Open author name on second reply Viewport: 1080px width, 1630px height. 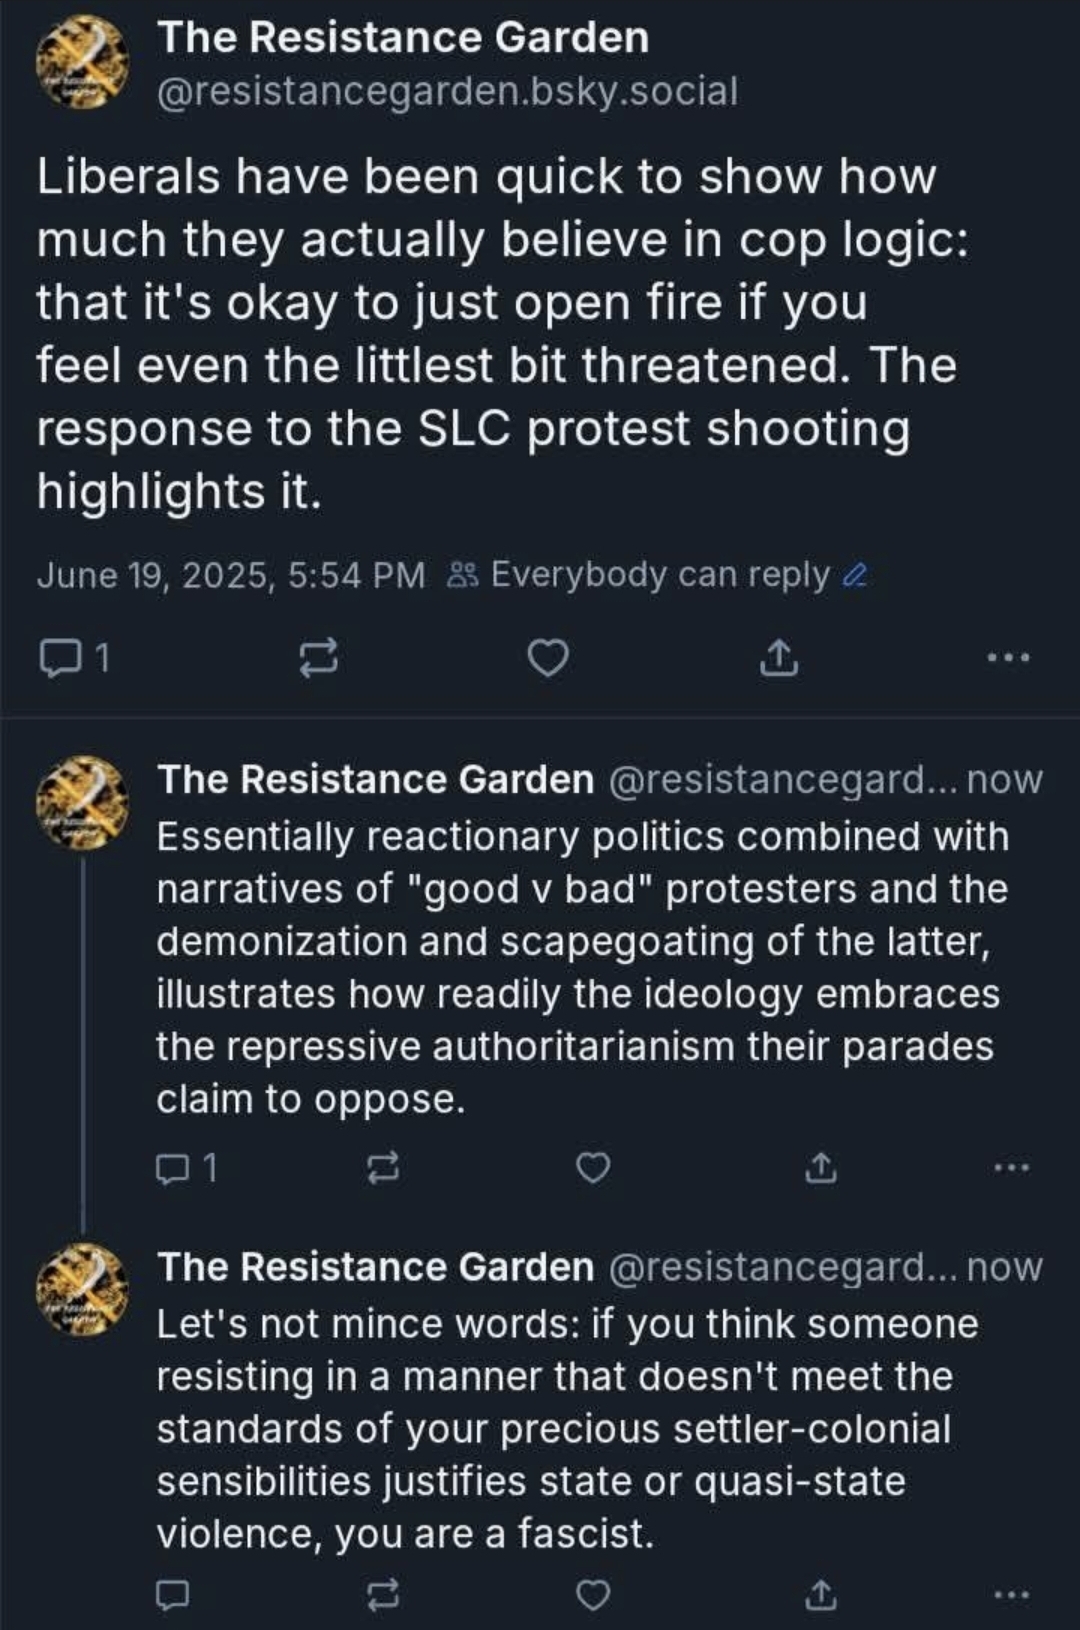point(375,1267)
